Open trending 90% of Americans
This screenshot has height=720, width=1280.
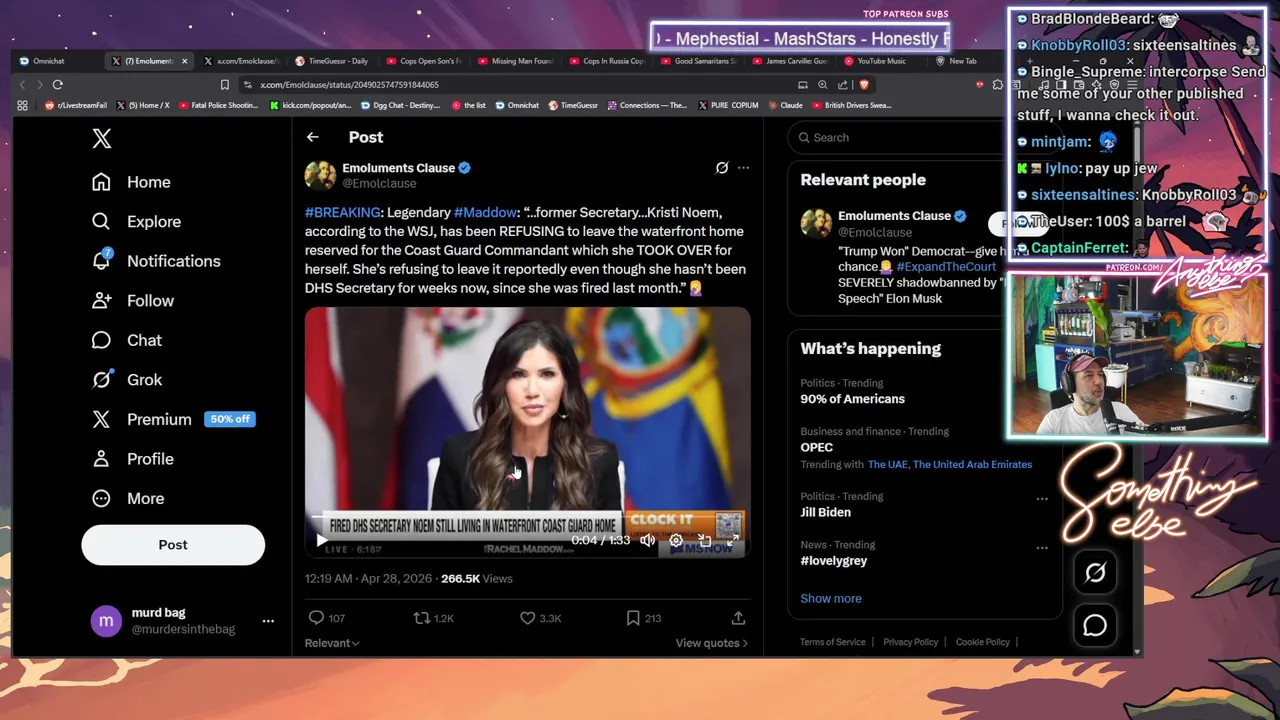pos(852,399)
